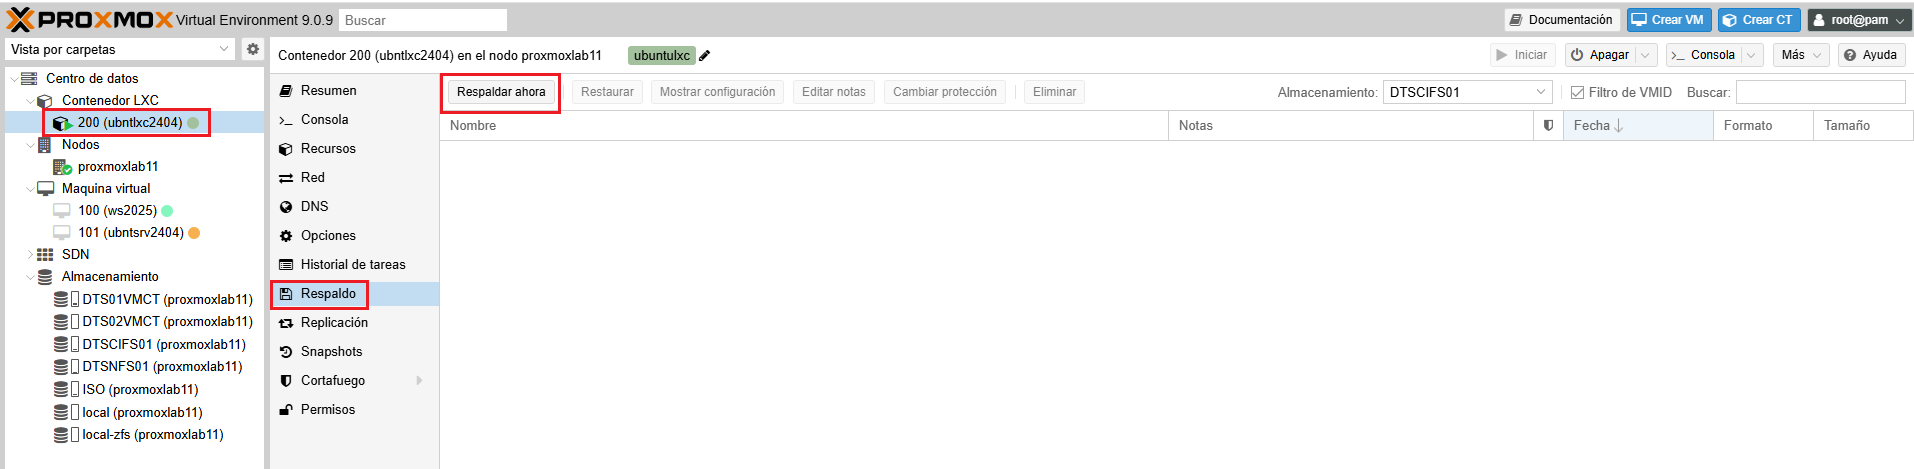Open the Red section
The height and width of the screenshot is (469, 1914).
click(354, 178)
